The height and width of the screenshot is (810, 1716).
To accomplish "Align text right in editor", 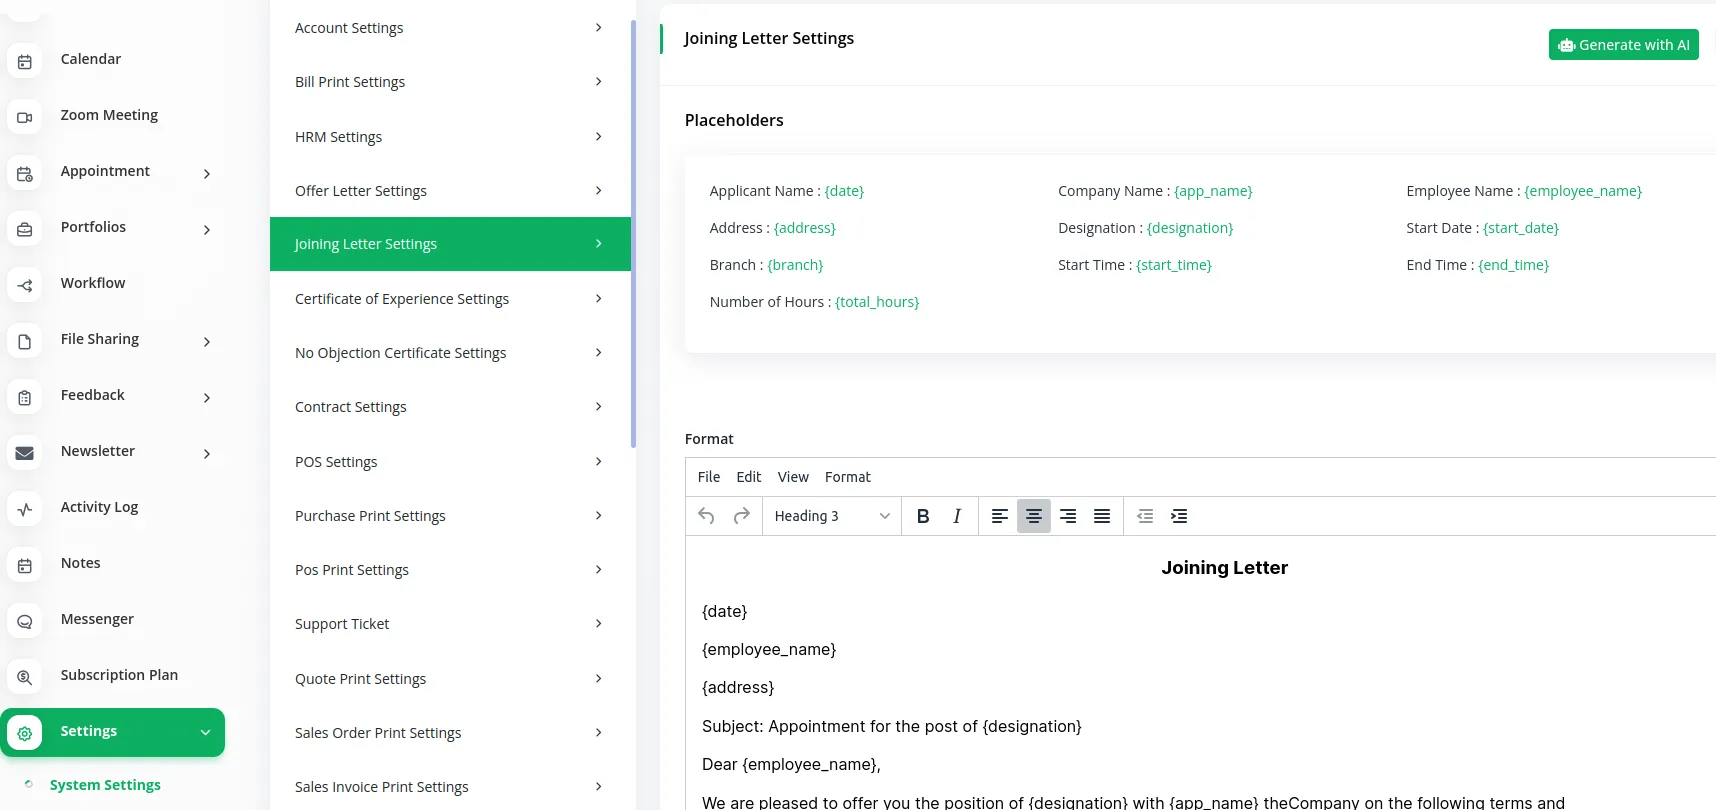I will click(x=1067, y=516).
